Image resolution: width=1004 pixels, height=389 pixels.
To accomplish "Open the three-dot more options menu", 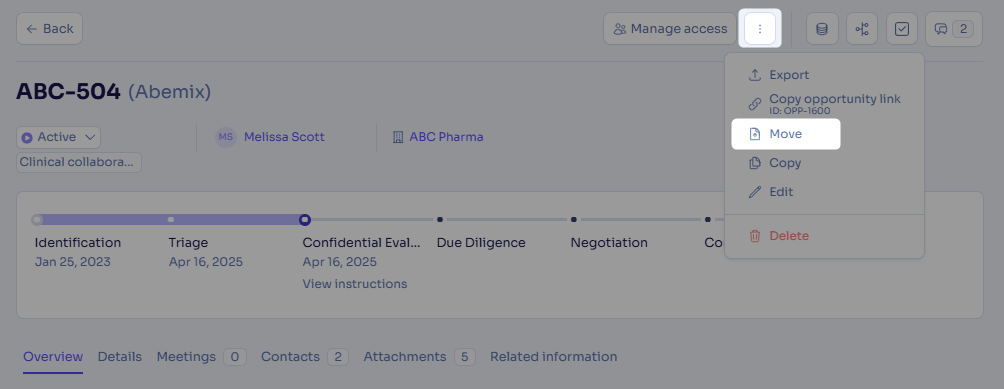I will pyautogui.click(x=759, y=29).
